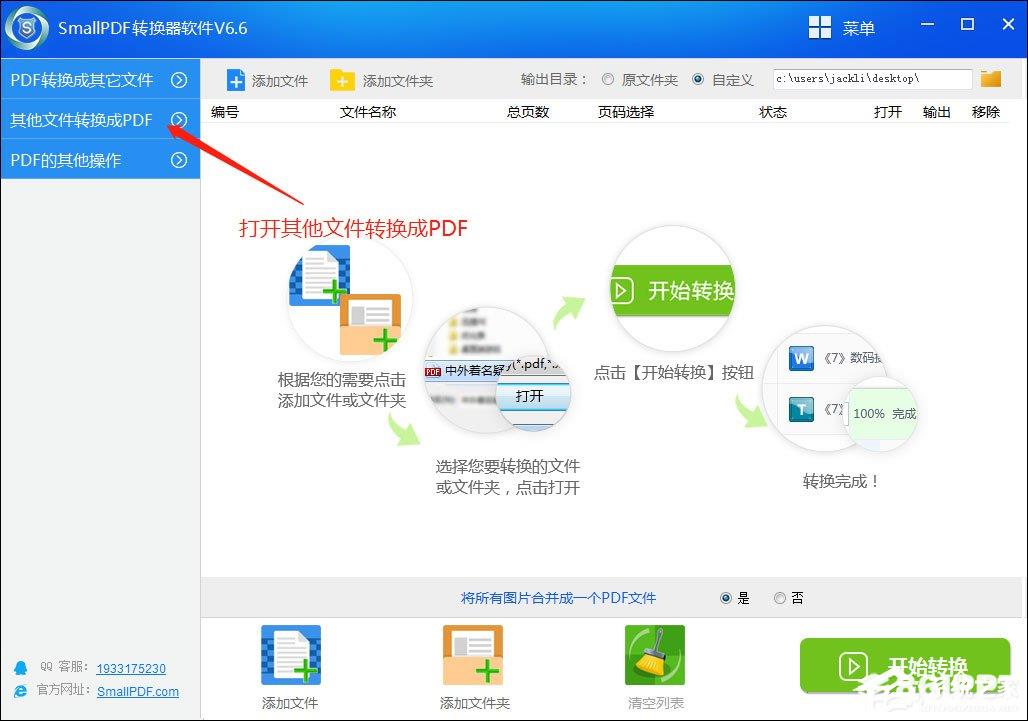The height and width of the screenshot is (721, 1028).
Task: Choose 否 for merging images
Action: point(780,598)
